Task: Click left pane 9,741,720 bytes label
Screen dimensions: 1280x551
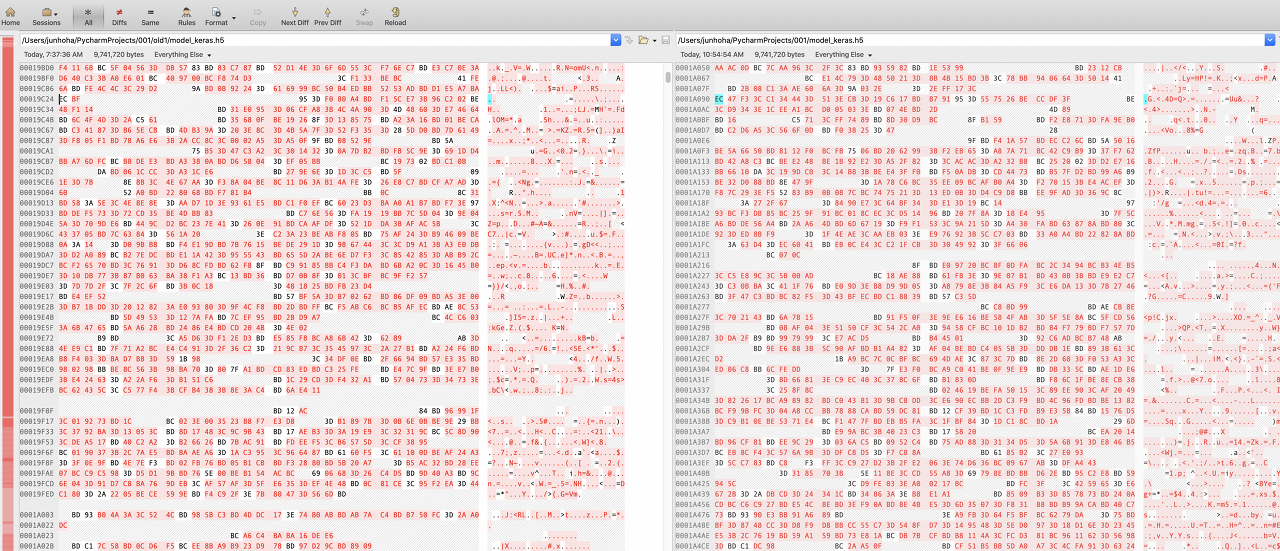Action: coord(119,54)
